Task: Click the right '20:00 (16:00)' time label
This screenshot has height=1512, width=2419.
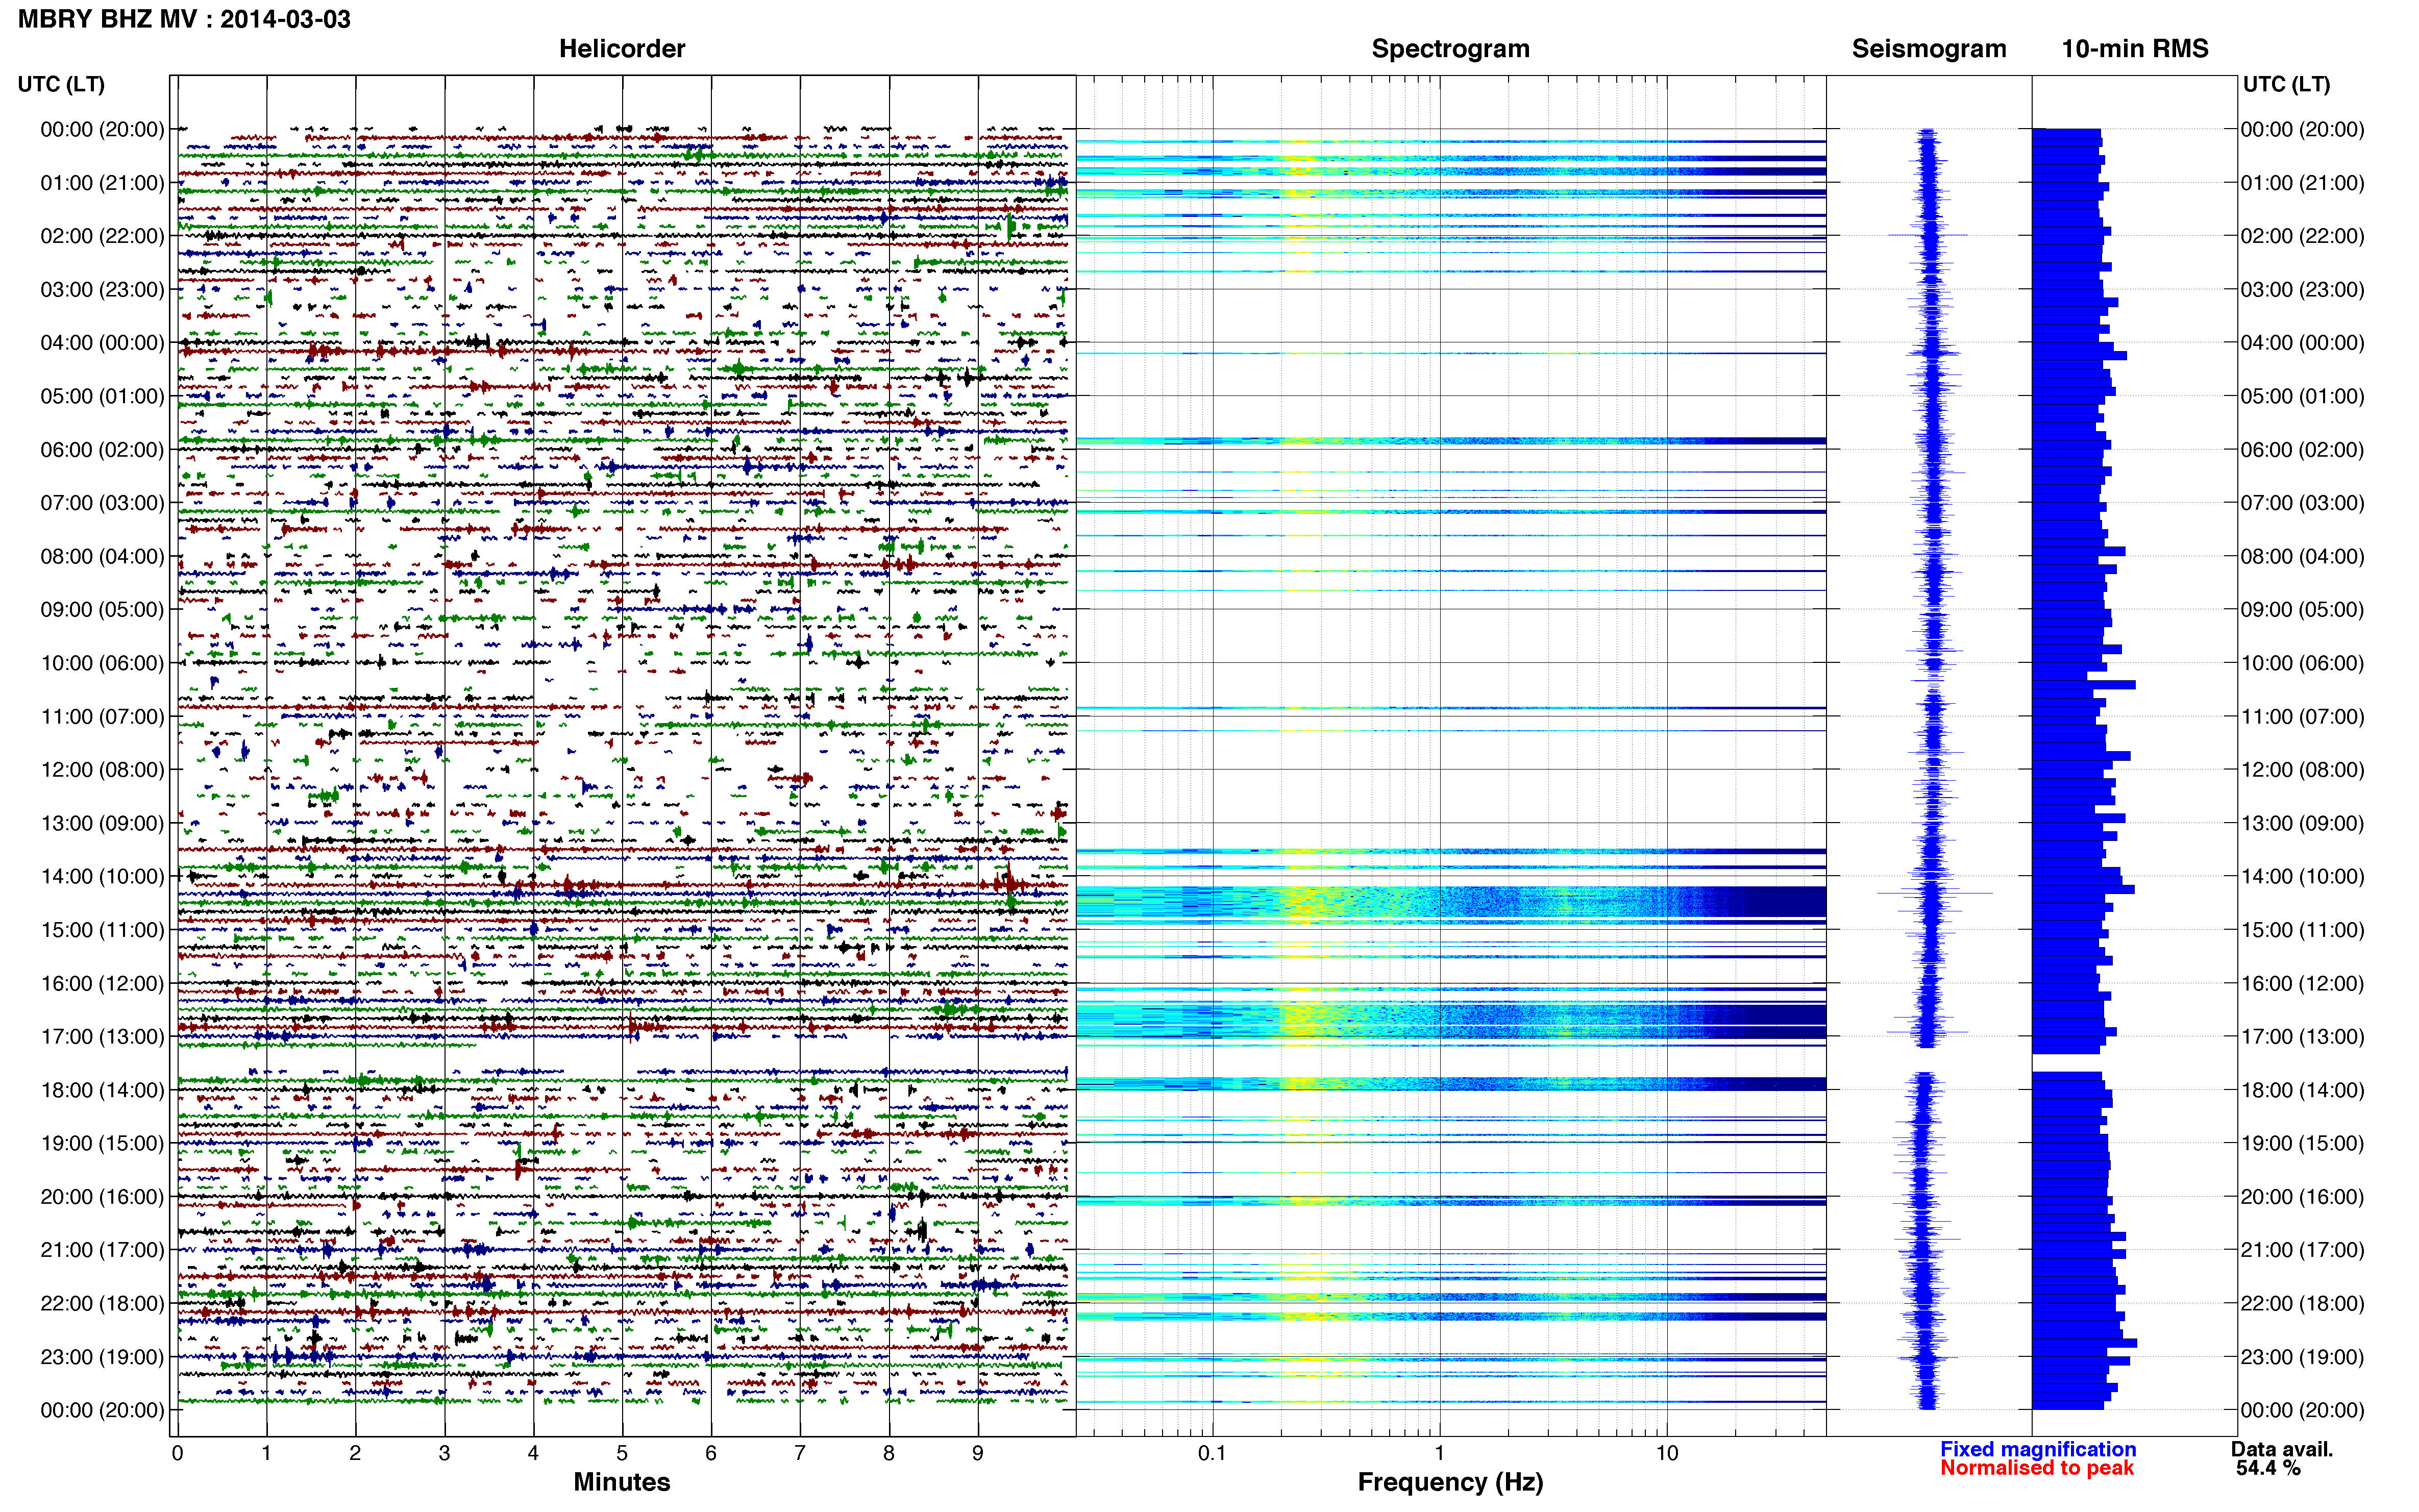Action: point(2302,1197)
